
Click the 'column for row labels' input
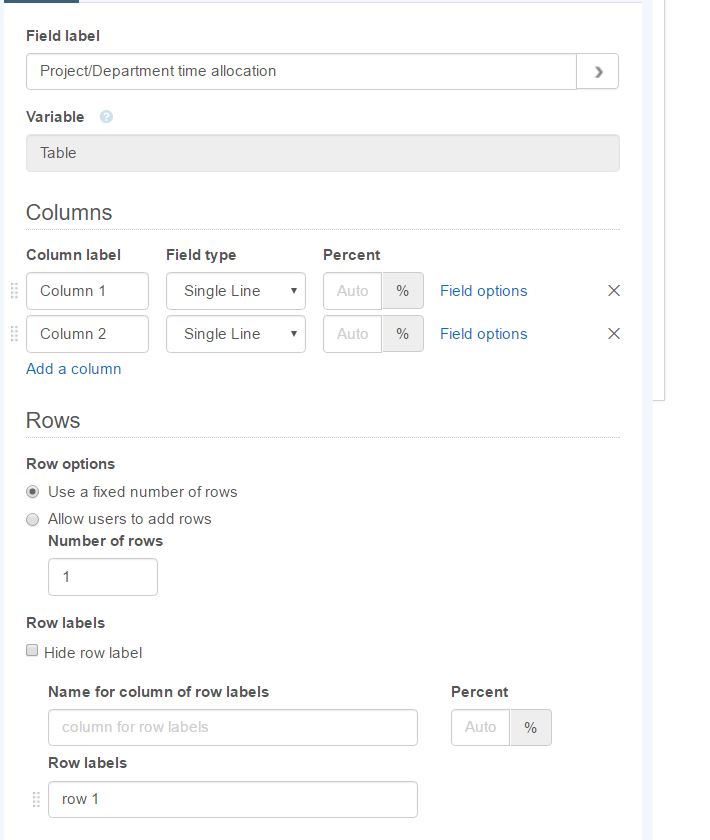[232, 727]
